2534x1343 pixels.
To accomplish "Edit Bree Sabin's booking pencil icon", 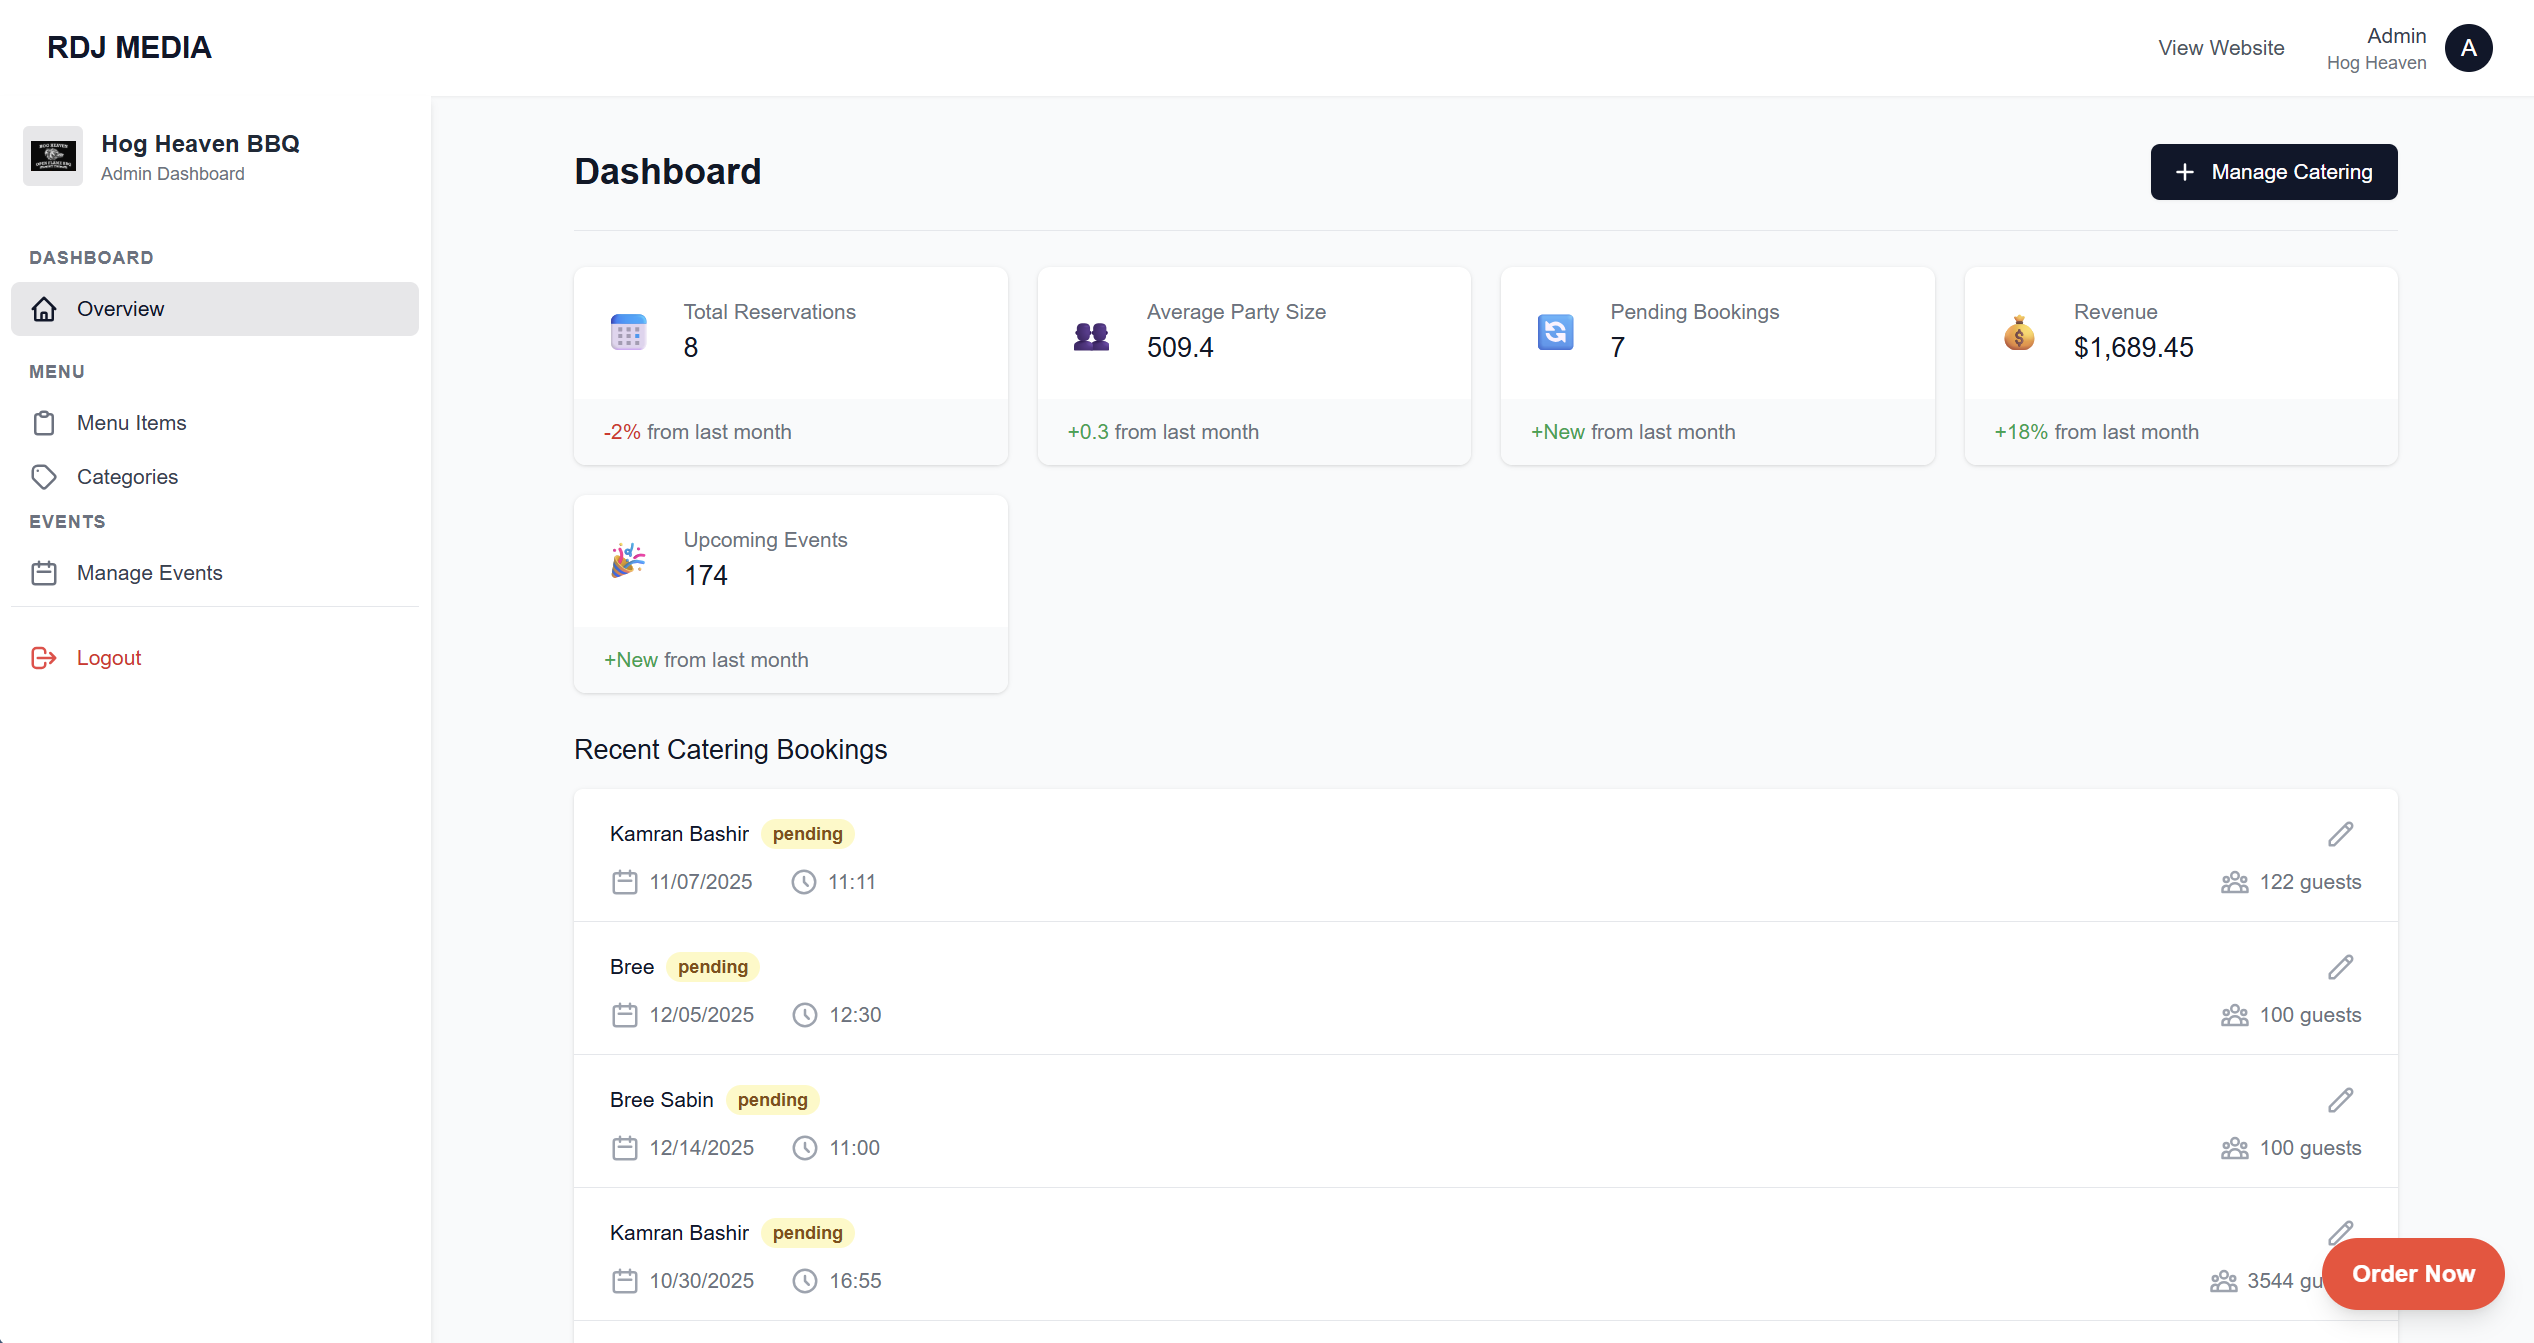I will tap(2342, 1099).
